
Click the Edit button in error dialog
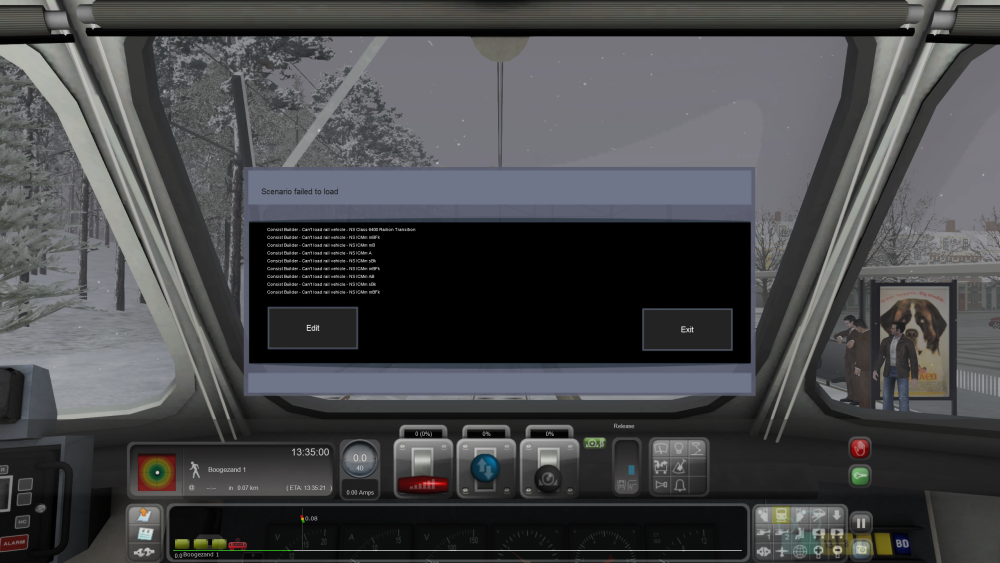tap(312, 328)
